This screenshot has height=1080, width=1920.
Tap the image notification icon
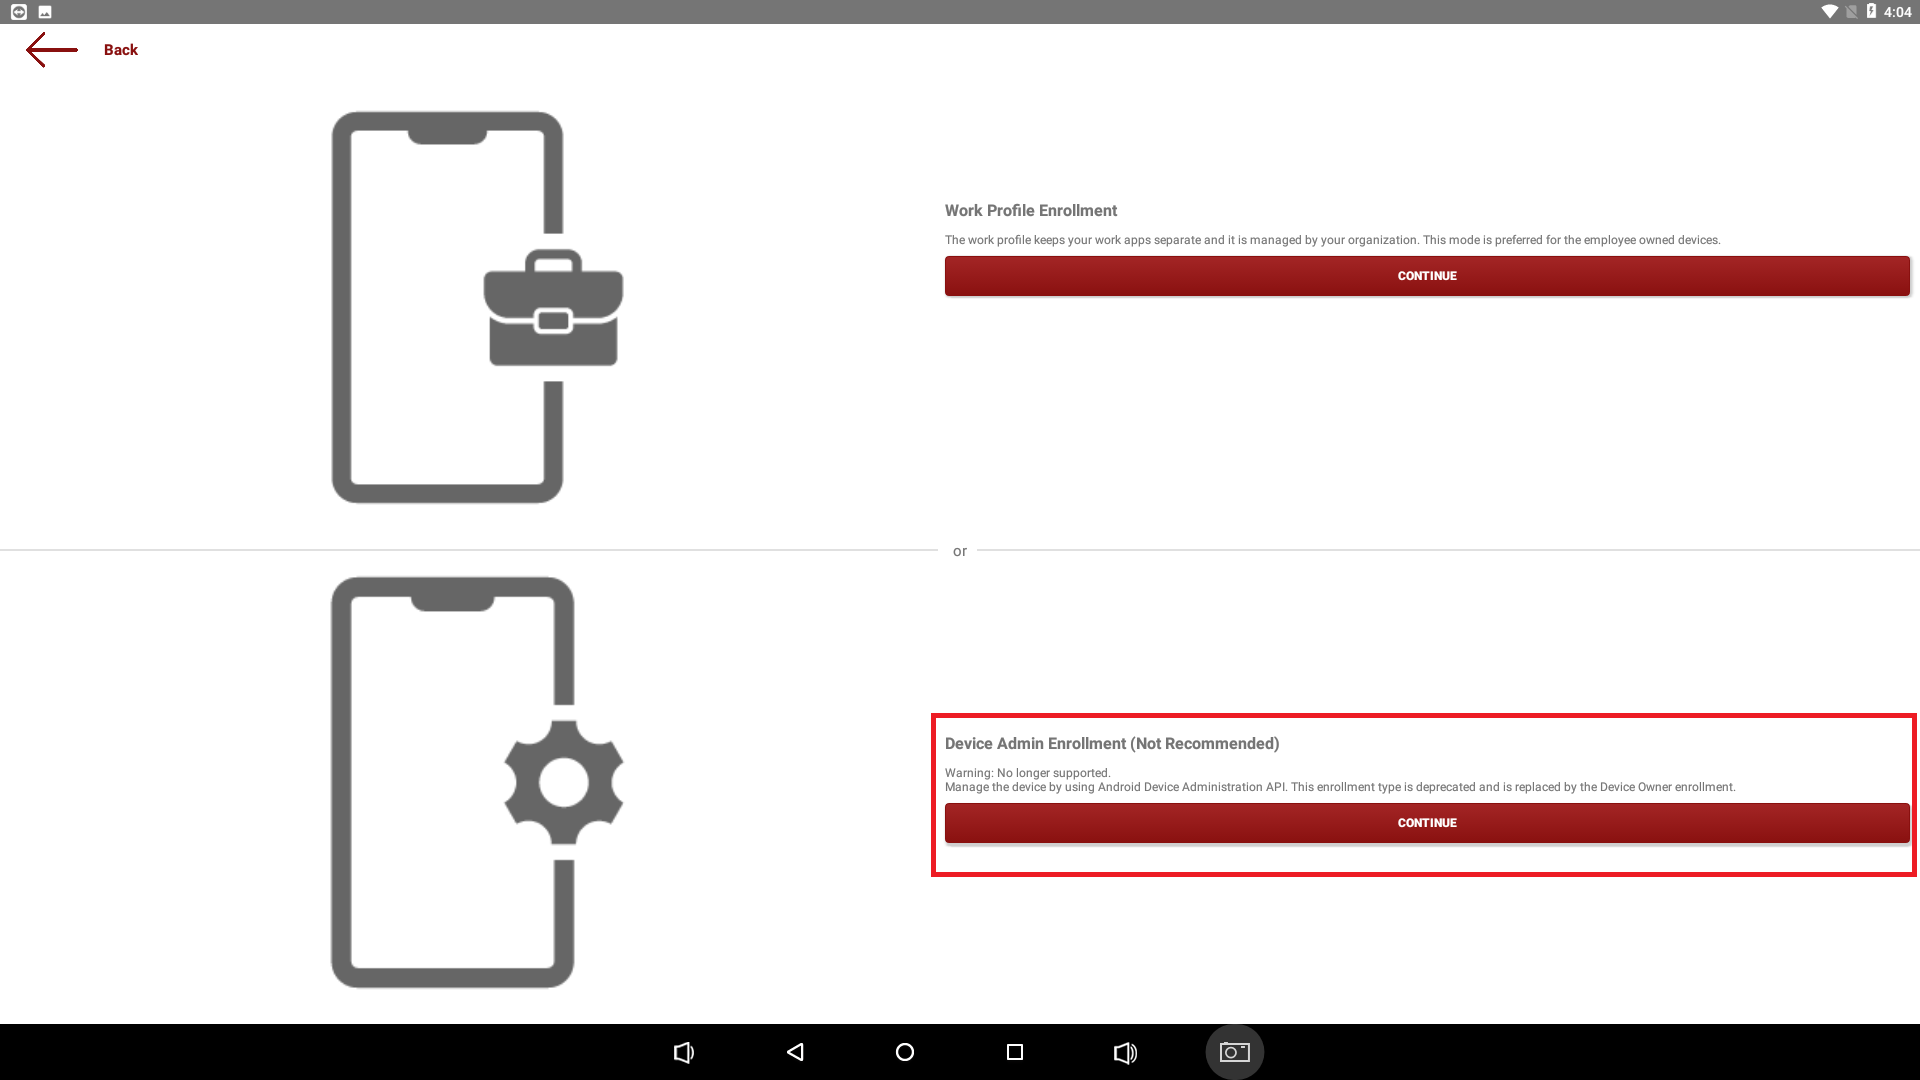[x=45, y=12]
